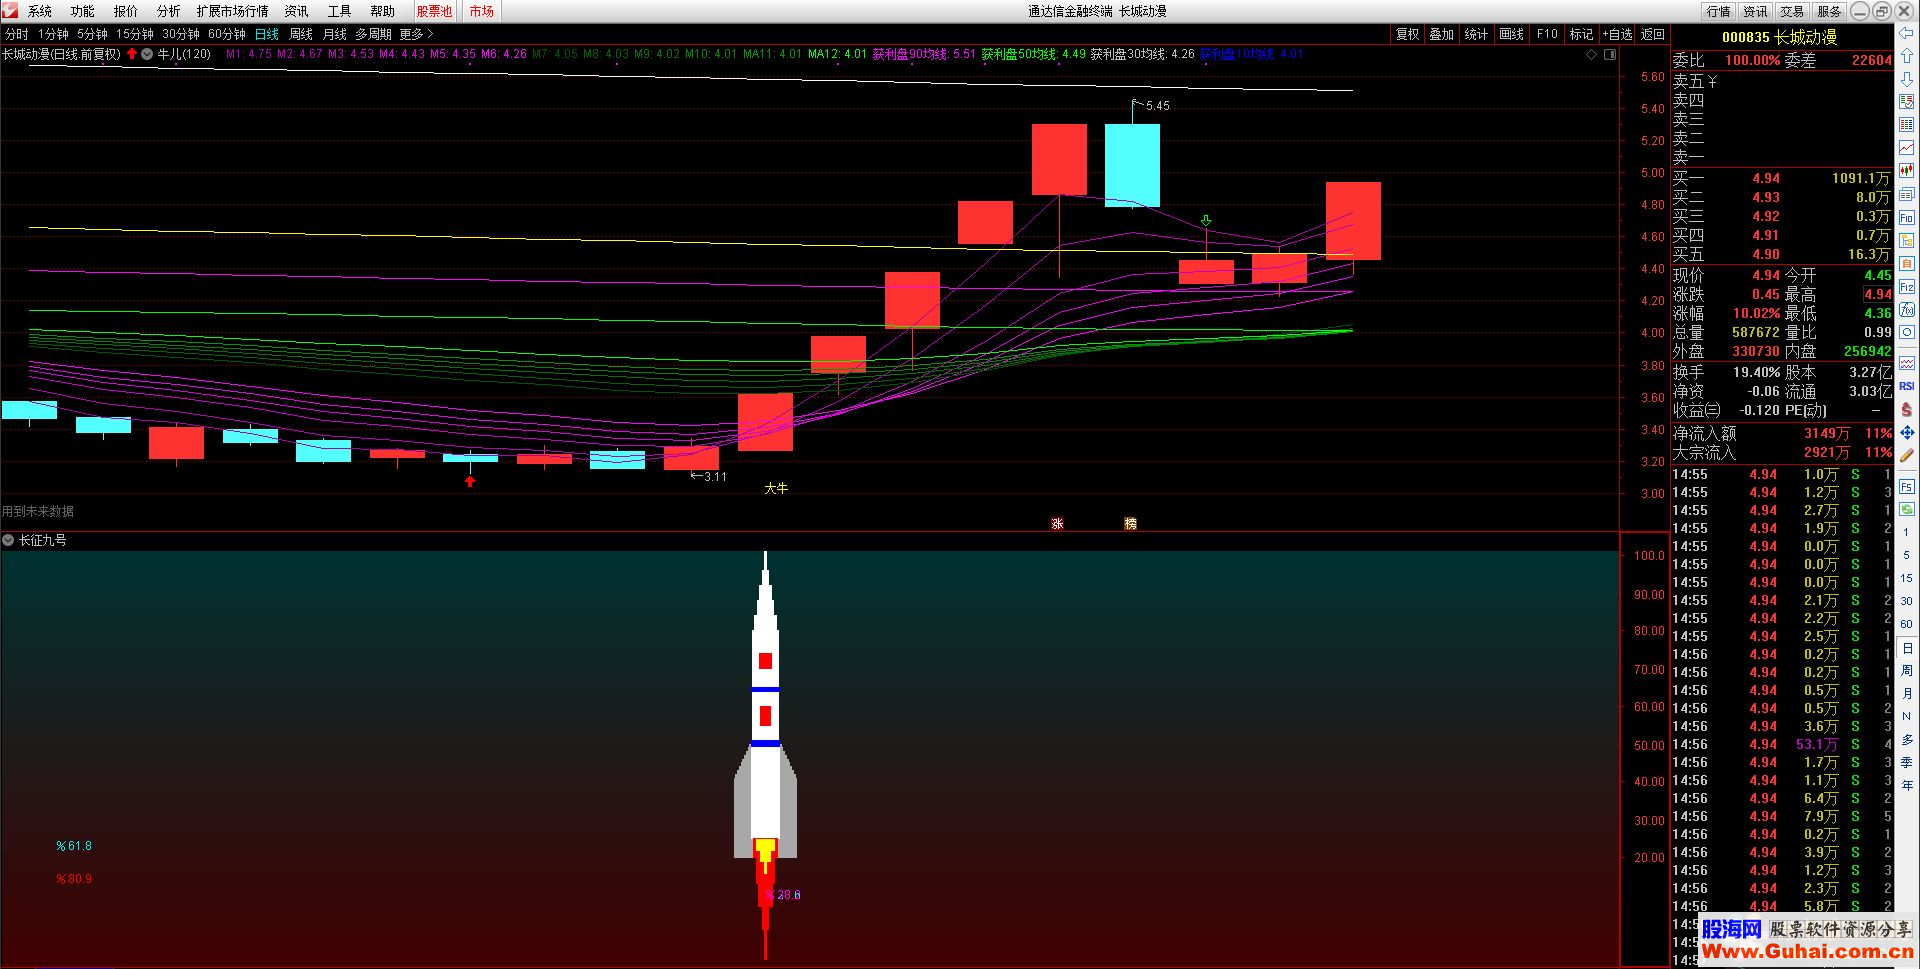Click the 复权 button
This screenshot has width=1920, height=969.
pos(1408,34)
